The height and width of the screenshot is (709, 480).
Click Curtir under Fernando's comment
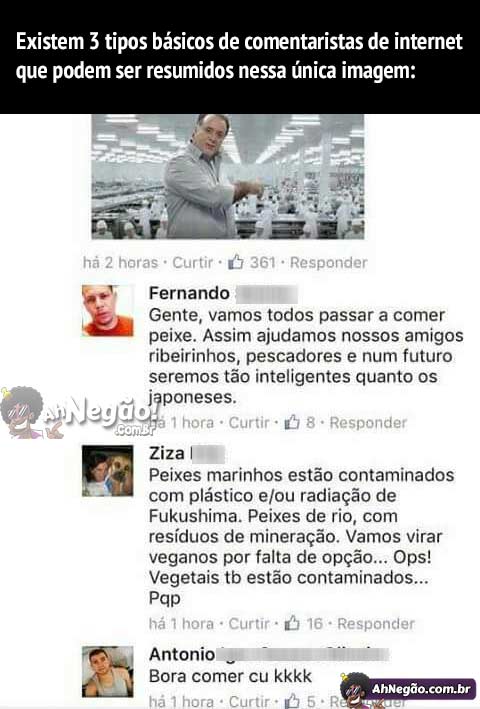[x=249, y=422]
